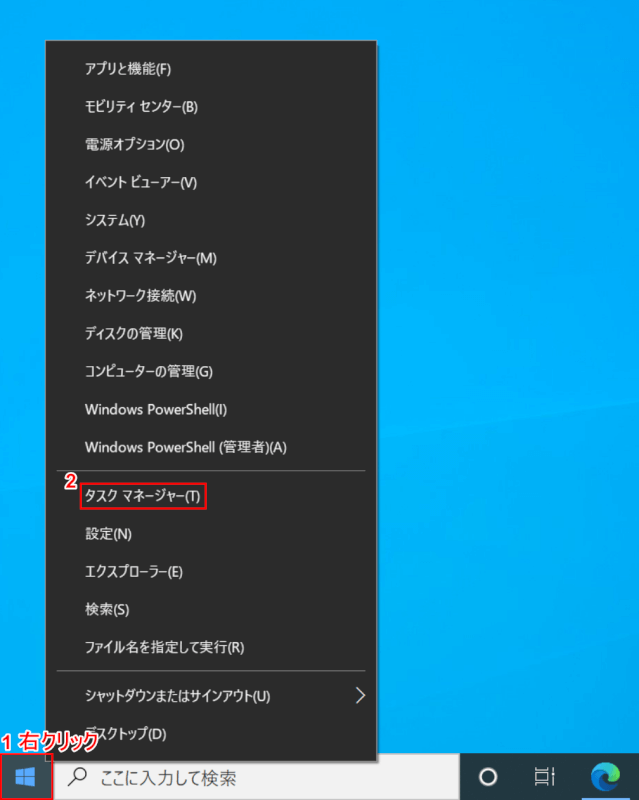This screenshot has height=800, width=639.
Task: Expand シャットダウンまたはサインアウト(U) submenu
Action: tap(211, 695)
